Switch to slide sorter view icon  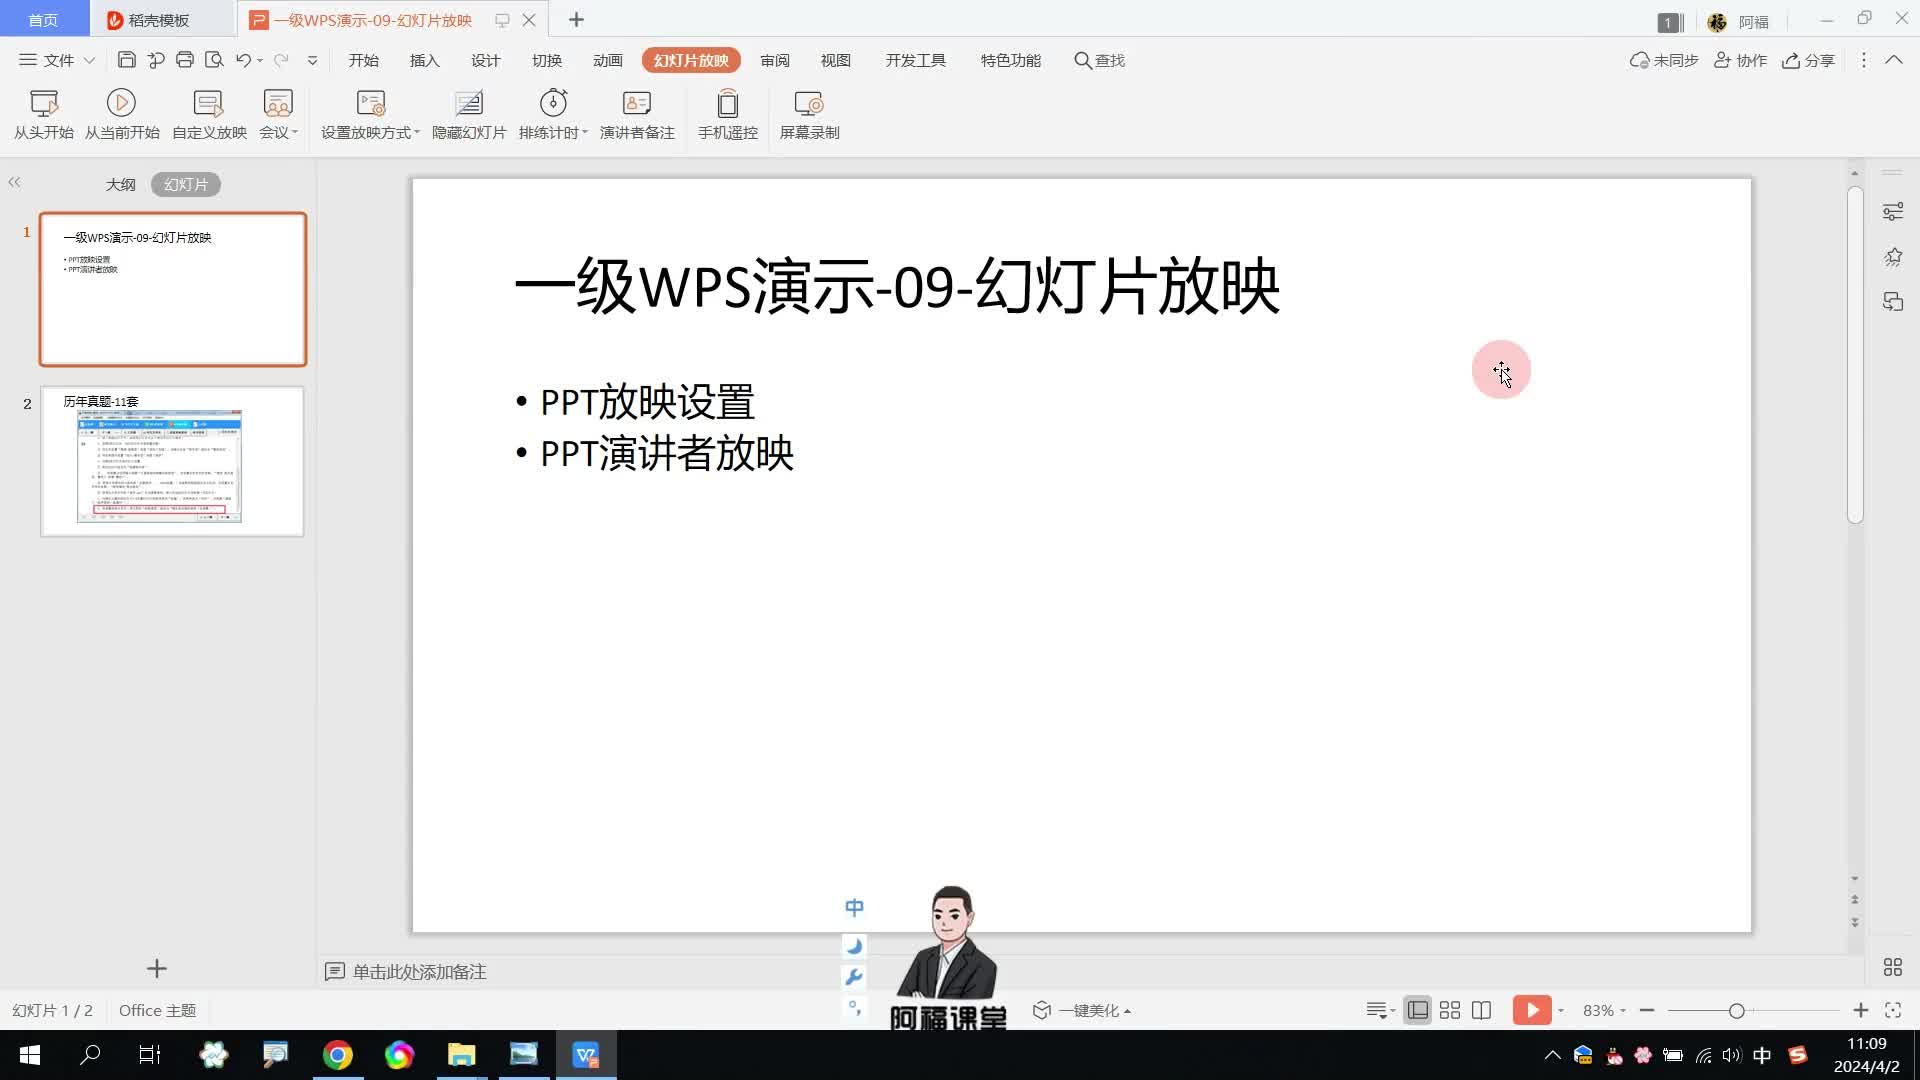1449,1011
